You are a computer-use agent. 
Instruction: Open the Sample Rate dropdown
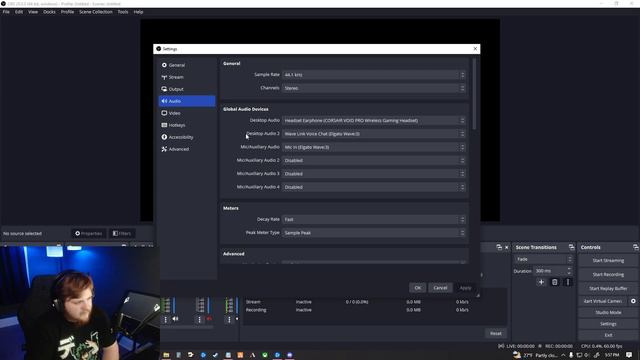pyautogui.click(x=373, y=75)
